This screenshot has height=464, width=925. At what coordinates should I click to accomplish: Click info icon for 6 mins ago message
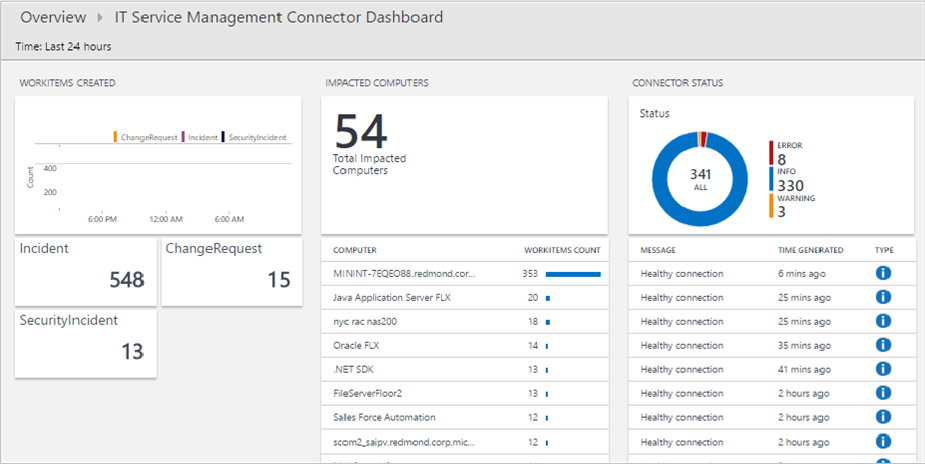pyautogui.click(x=883, y=273)
